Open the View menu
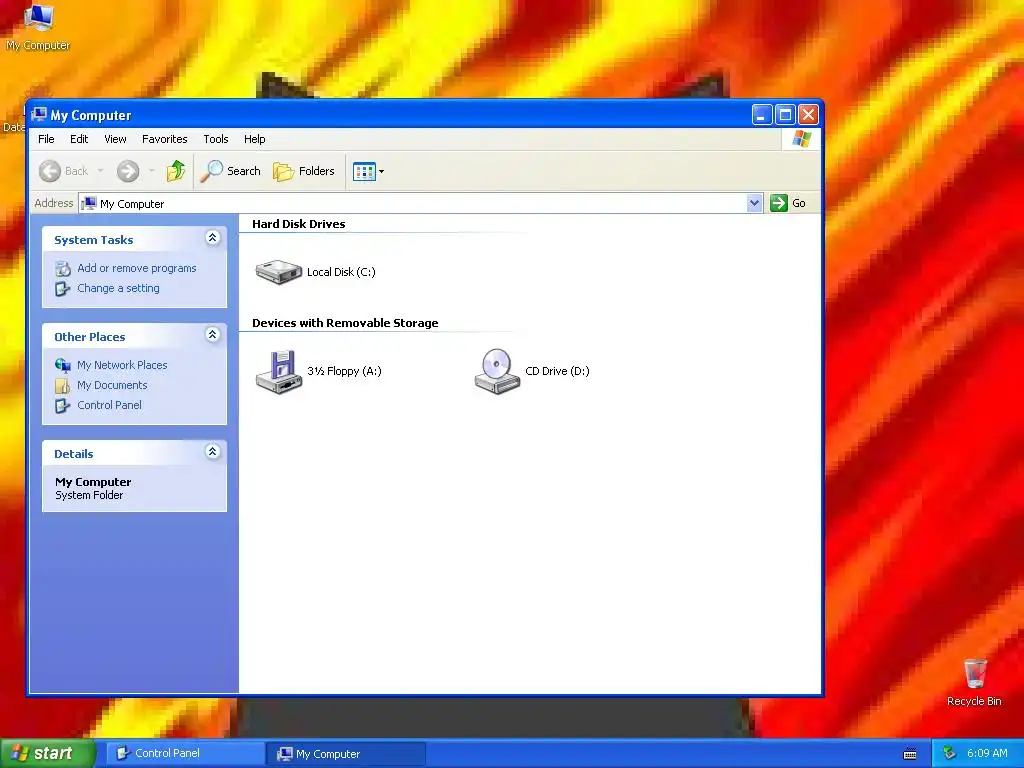Screen dimensions: 1024x768 click(x=115, y=139)
